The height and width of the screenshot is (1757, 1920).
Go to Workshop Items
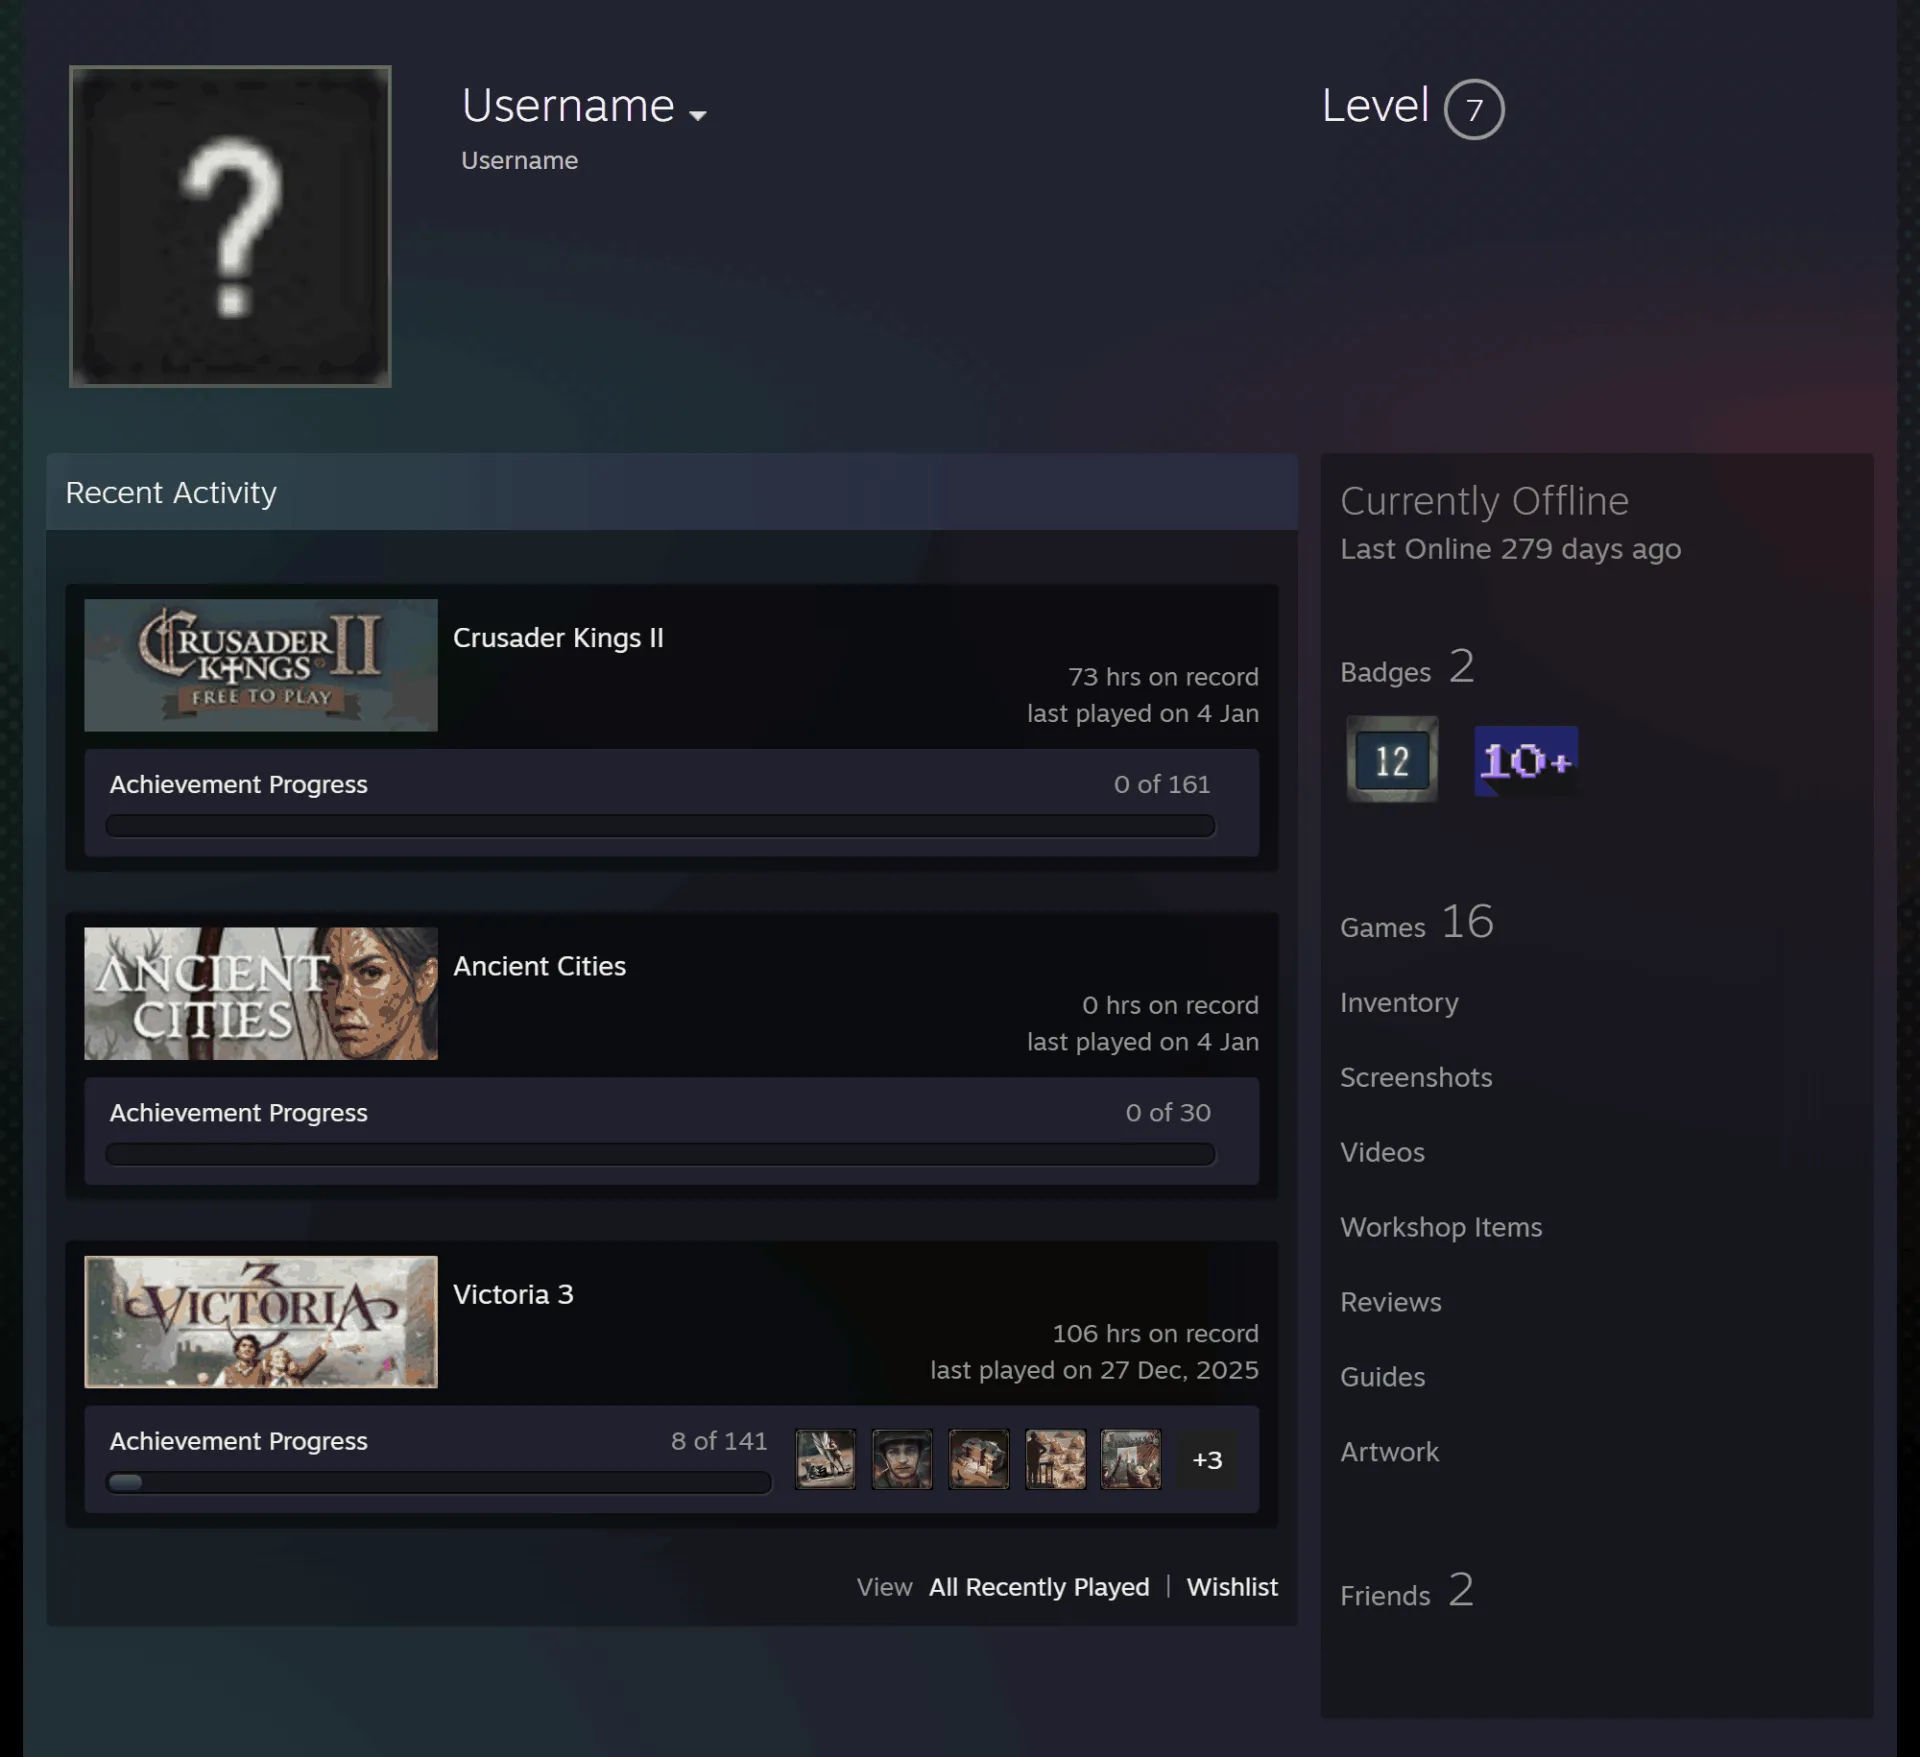(1441, 1227)
